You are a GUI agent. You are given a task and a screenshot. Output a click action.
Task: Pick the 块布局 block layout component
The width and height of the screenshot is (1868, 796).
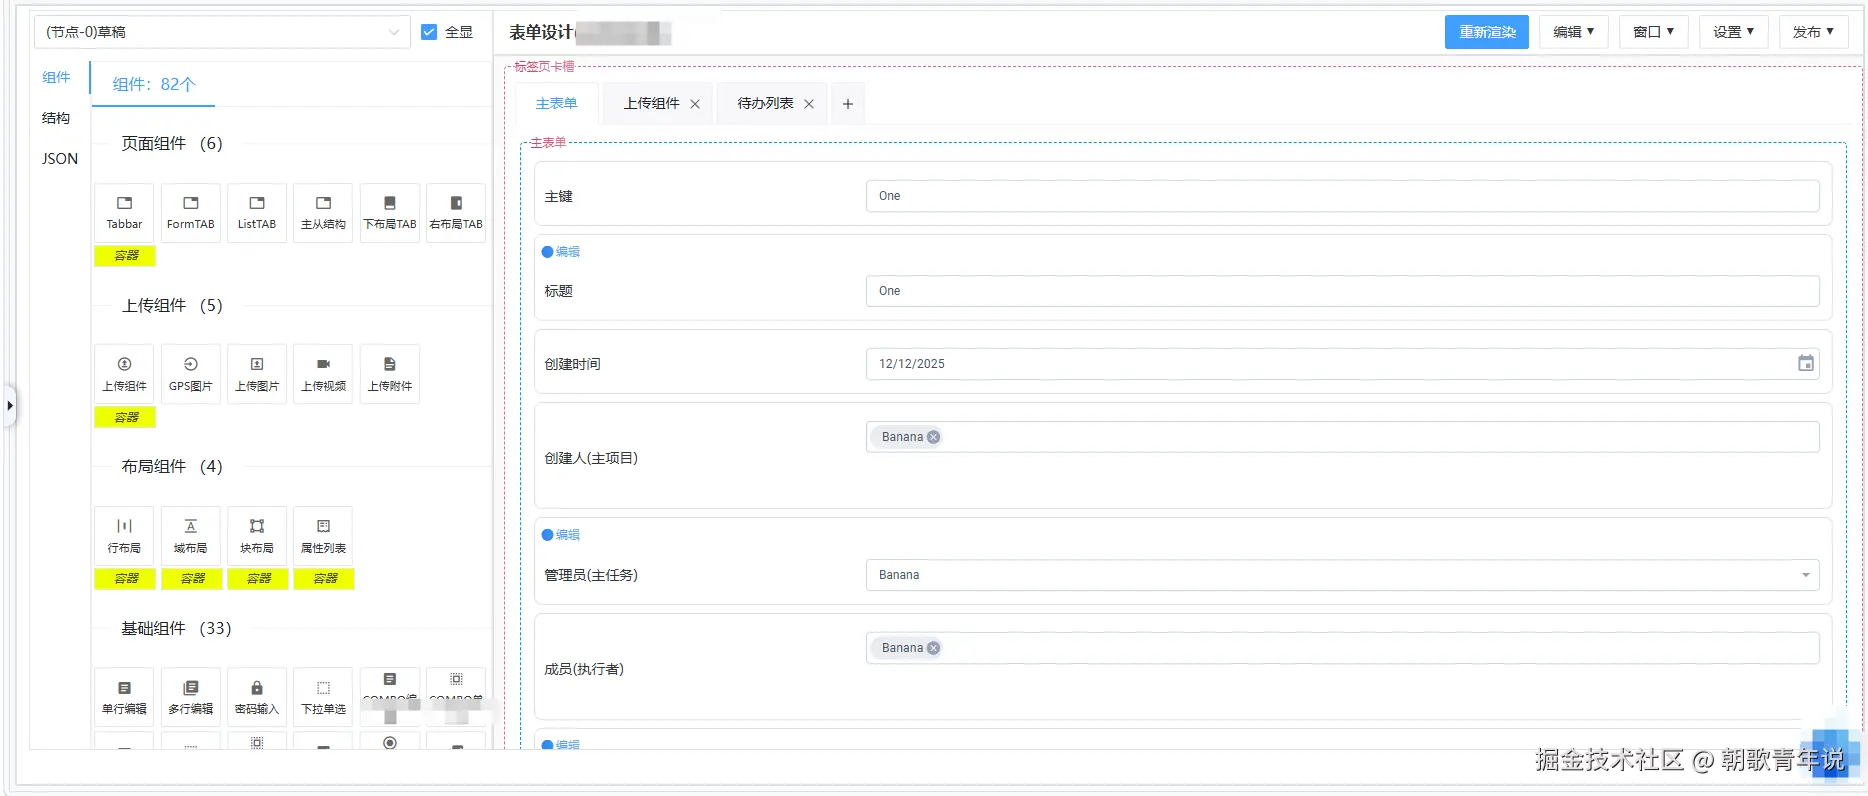(x=257, y=536)
